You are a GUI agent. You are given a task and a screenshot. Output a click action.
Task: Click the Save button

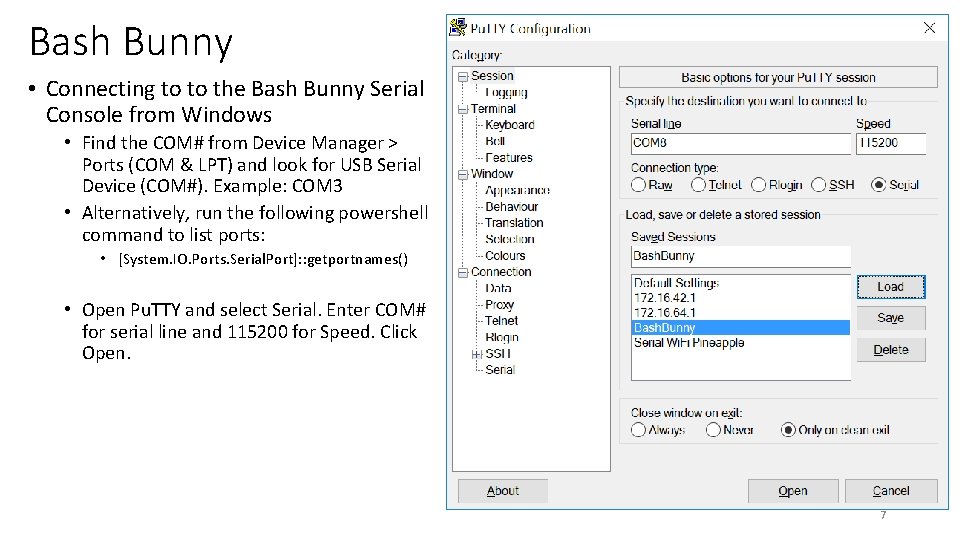pos(891,318)
